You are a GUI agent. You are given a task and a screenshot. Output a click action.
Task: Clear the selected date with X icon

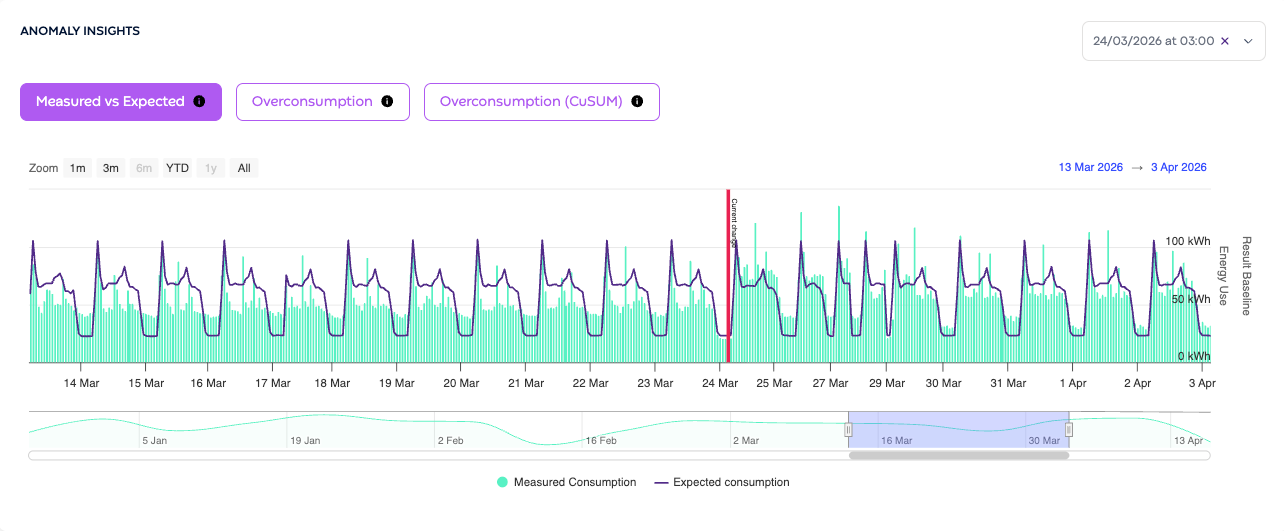click(1225, 41)
